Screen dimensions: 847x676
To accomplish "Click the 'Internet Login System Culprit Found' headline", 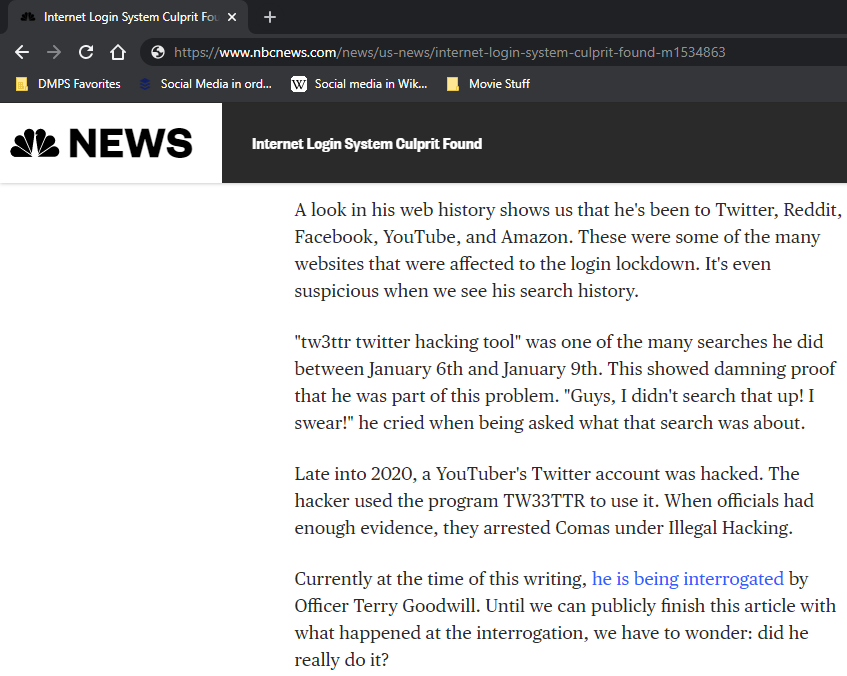I will (x=367, y=144).
